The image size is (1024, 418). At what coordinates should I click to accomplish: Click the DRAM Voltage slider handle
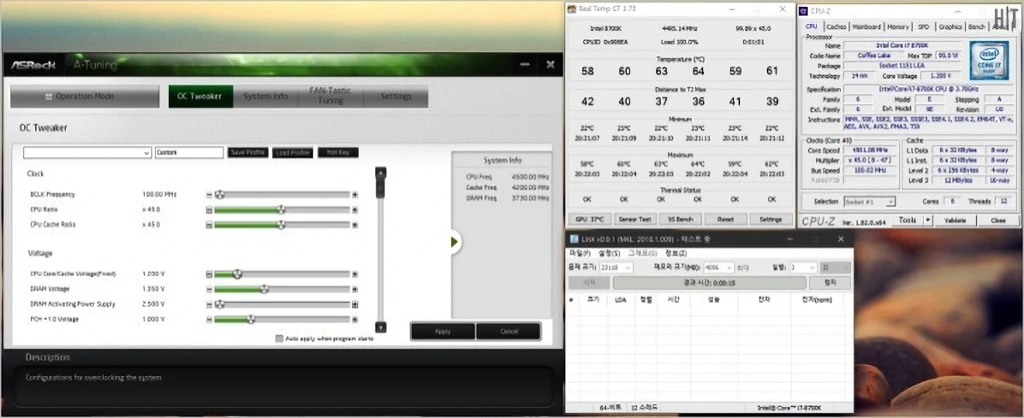pos(264,289)
